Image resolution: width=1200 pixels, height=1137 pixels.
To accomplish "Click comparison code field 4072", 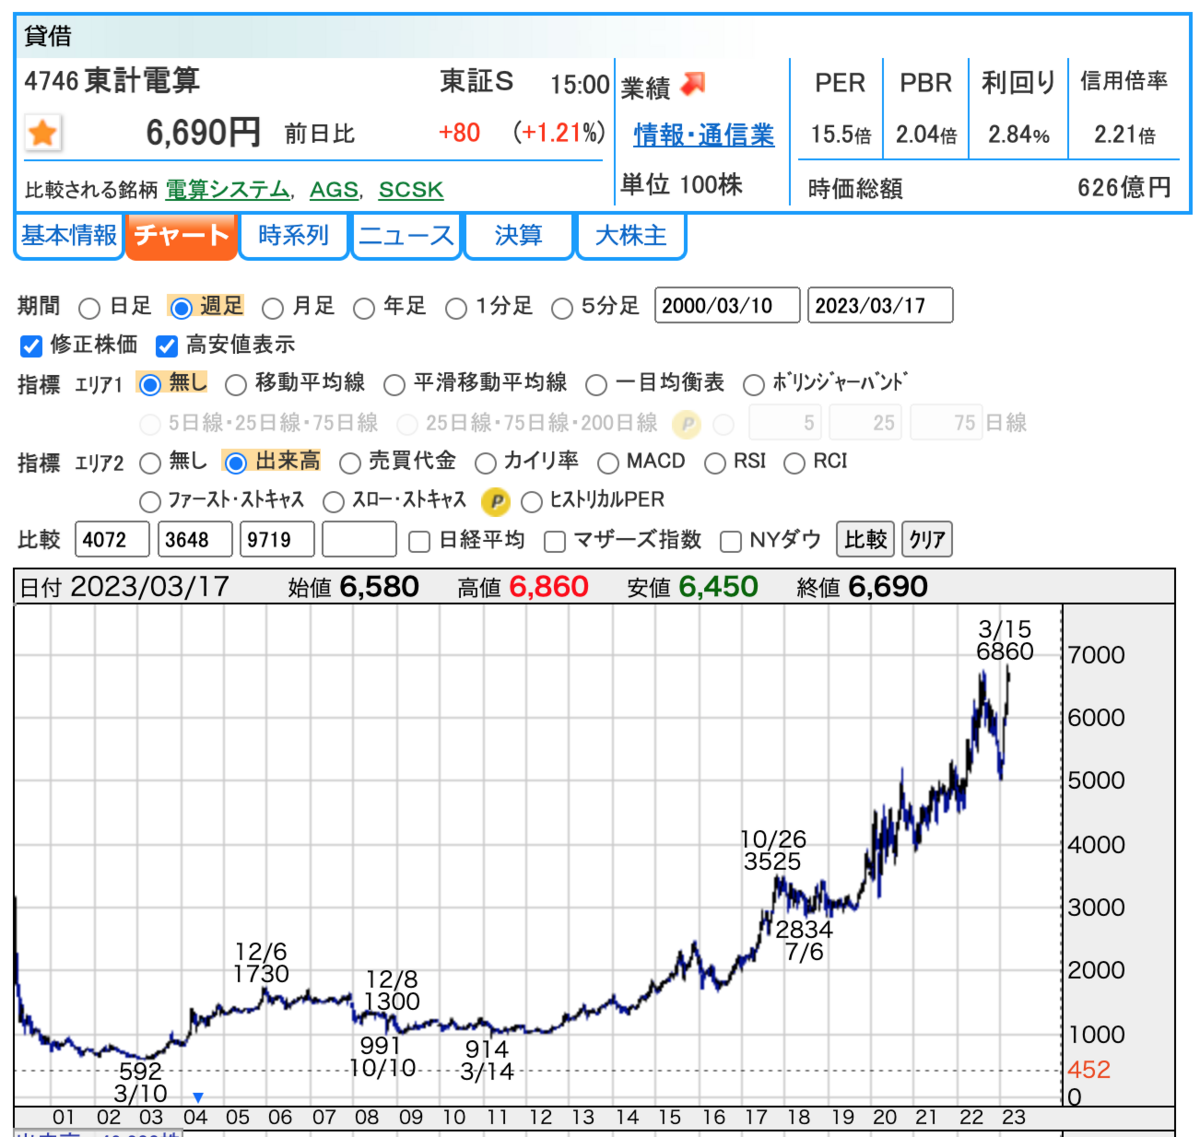I will click(112, 540).
